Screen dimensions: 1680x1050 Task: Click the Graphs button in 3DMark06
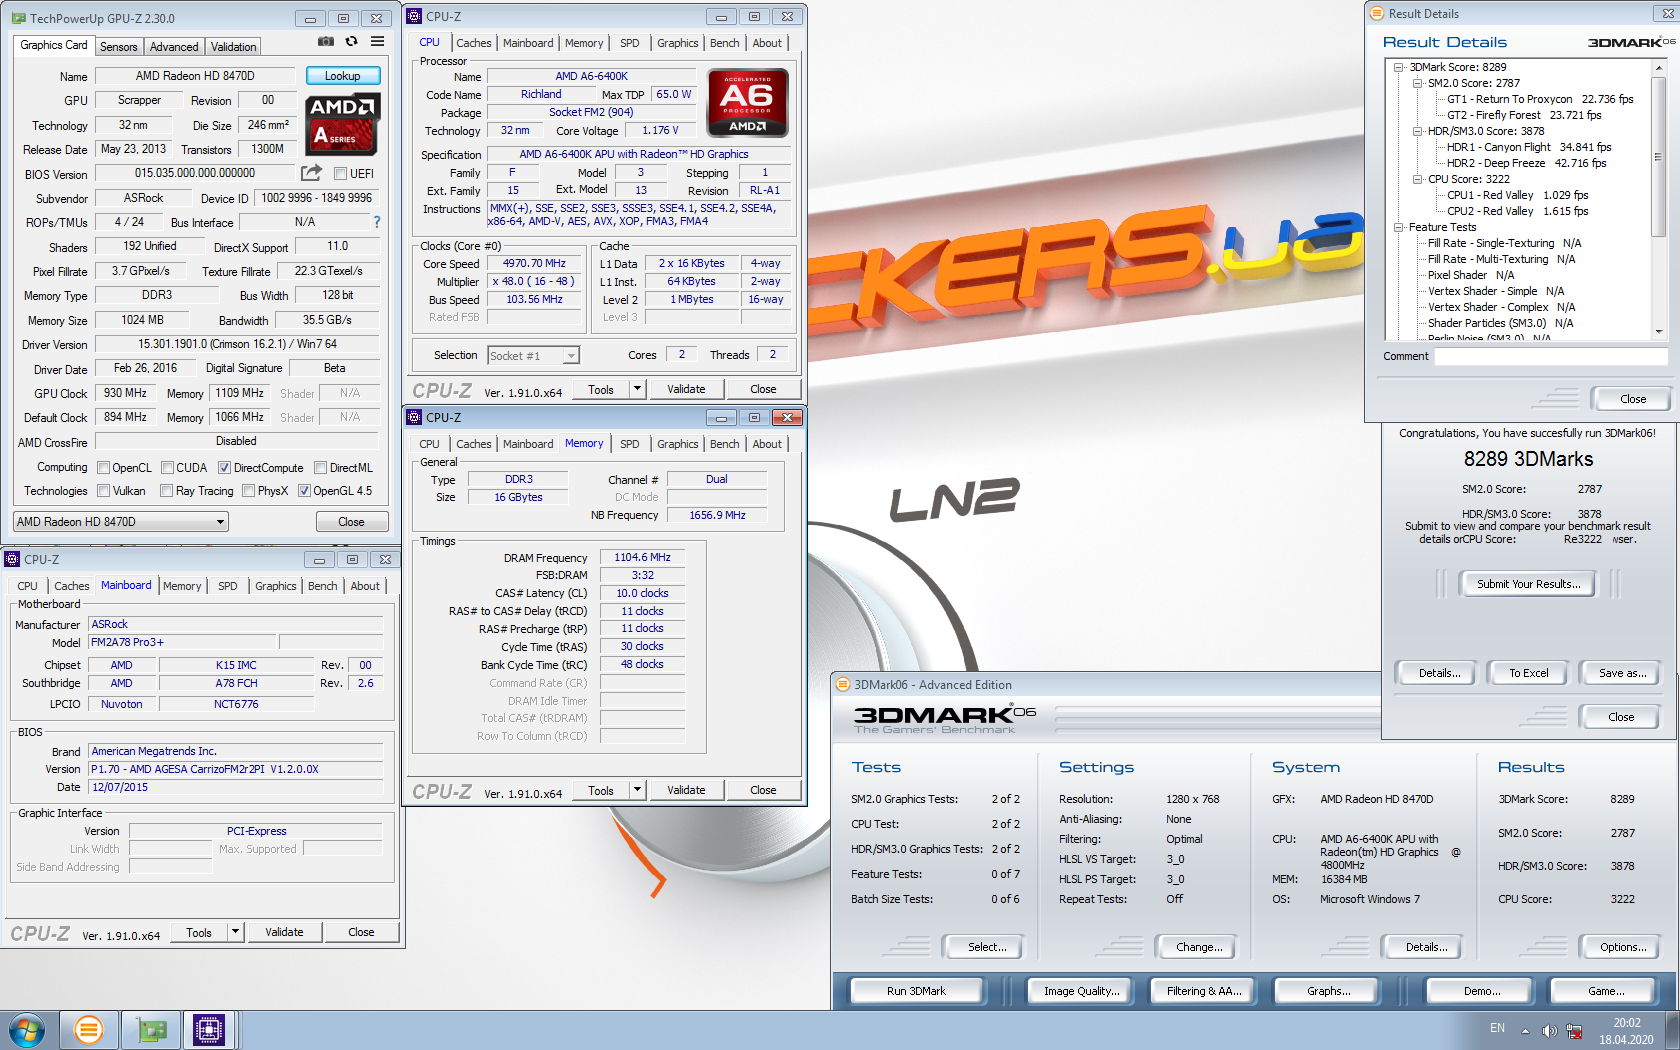pyautogui.click(x=1328, y=991)
